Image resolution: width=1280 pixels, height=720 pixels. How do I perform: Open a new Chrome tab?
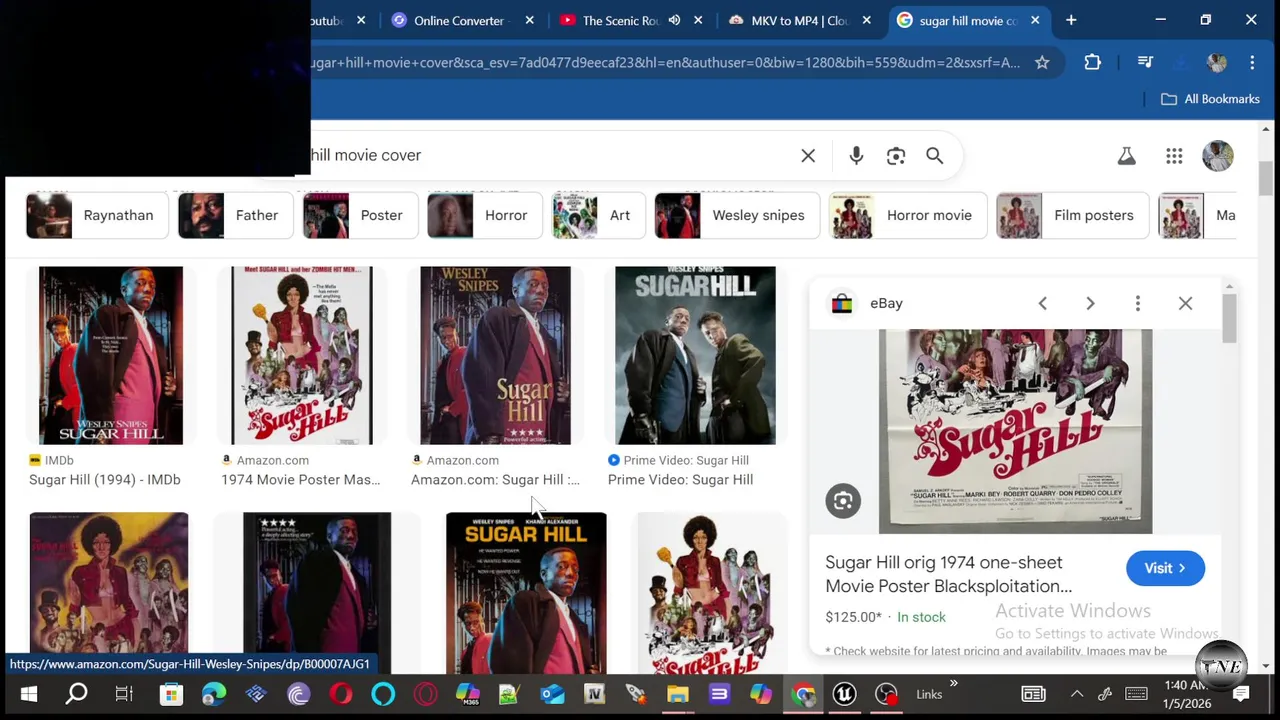point(1071,20)
